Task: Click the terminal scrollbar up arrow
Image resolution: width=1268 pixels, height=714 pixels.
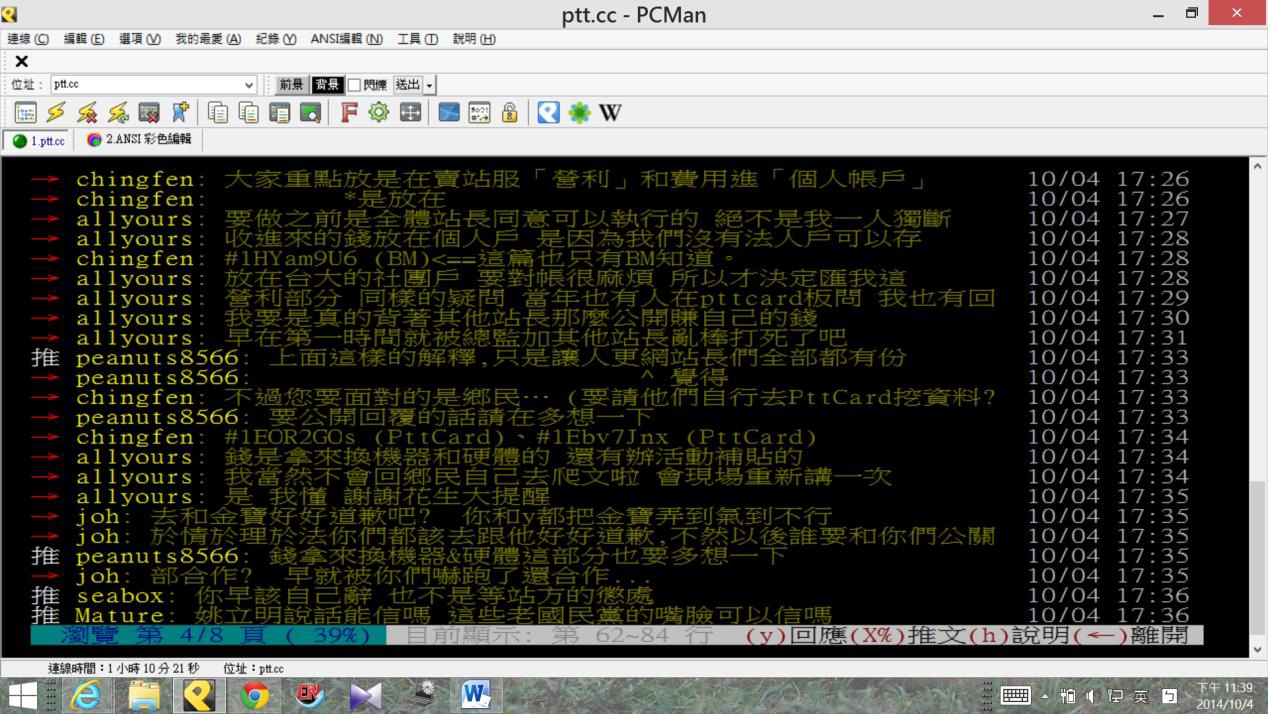Action: coord(1258,168)
